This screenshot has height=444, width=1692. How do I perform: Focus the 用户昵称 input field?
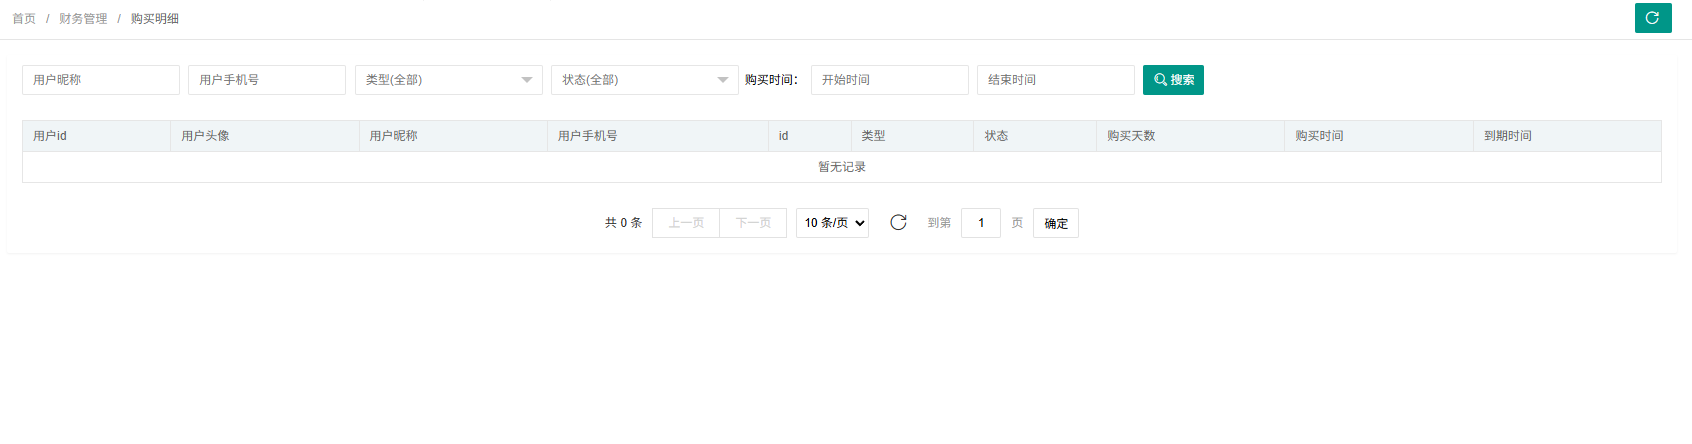[x=101, y=80]
